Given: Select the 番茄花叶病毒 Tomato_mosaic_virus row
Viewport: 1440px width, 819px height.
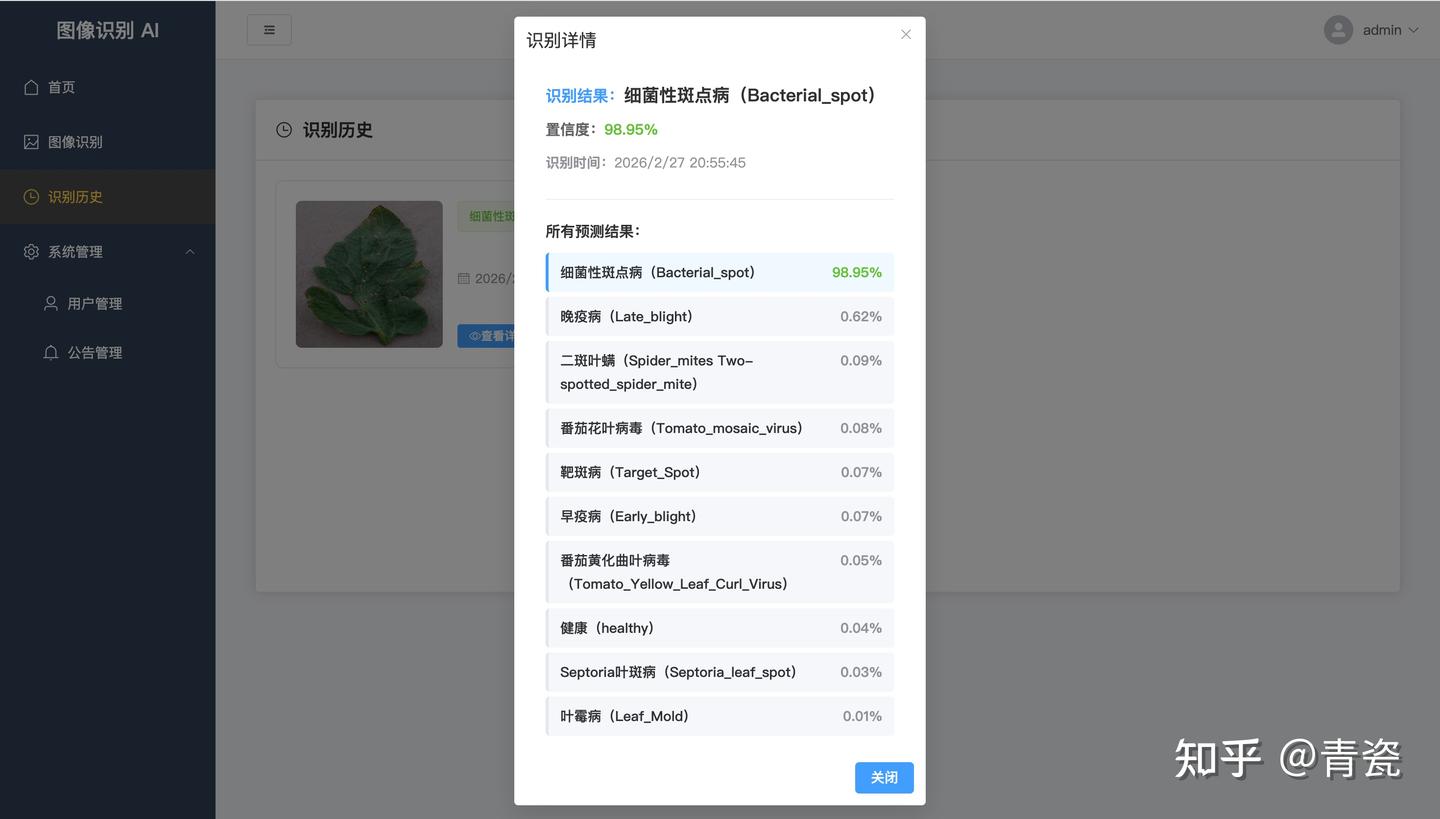Looking at the screenshot, I should click(720, 428).
